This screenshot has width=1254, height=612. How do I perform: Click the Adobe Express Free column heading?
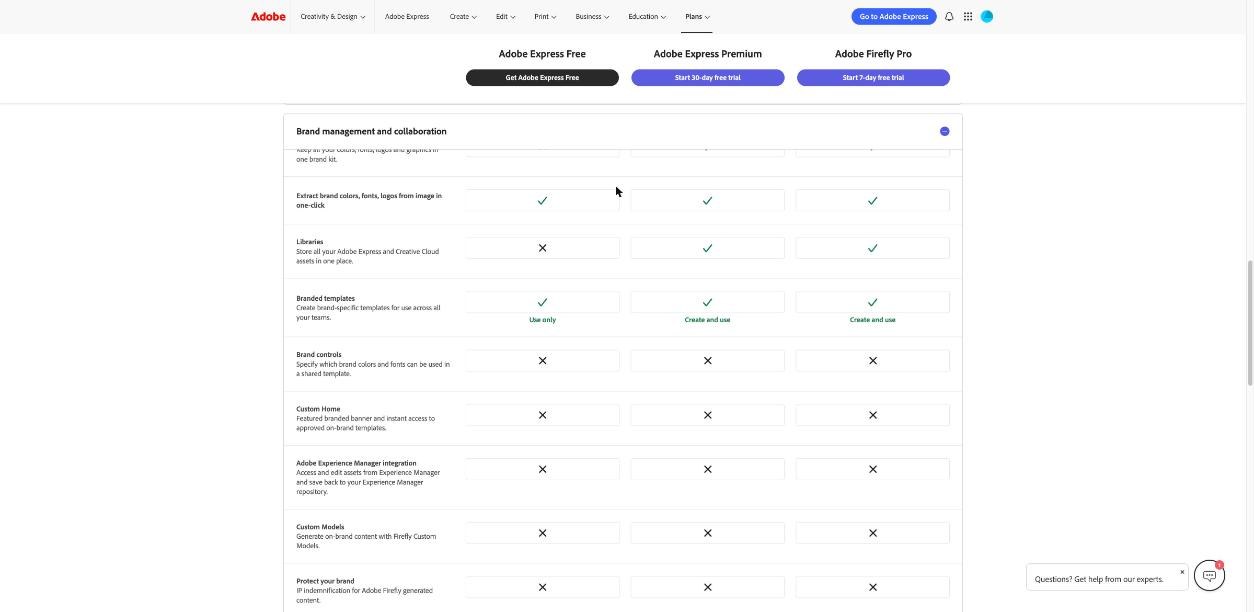(x=542, y=54)
